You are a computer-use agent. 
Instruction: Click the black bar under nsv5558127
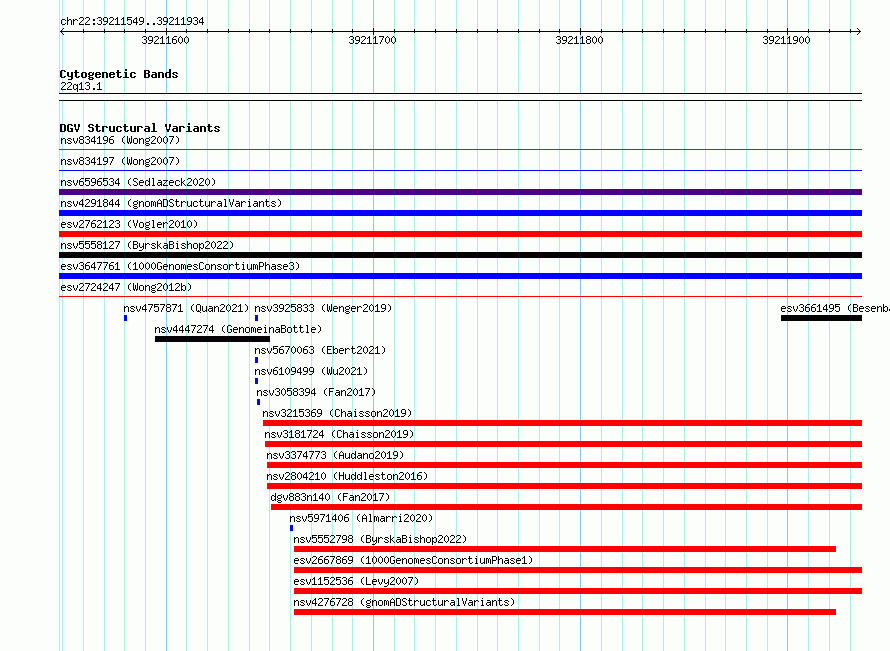click(x=460, y=255)
